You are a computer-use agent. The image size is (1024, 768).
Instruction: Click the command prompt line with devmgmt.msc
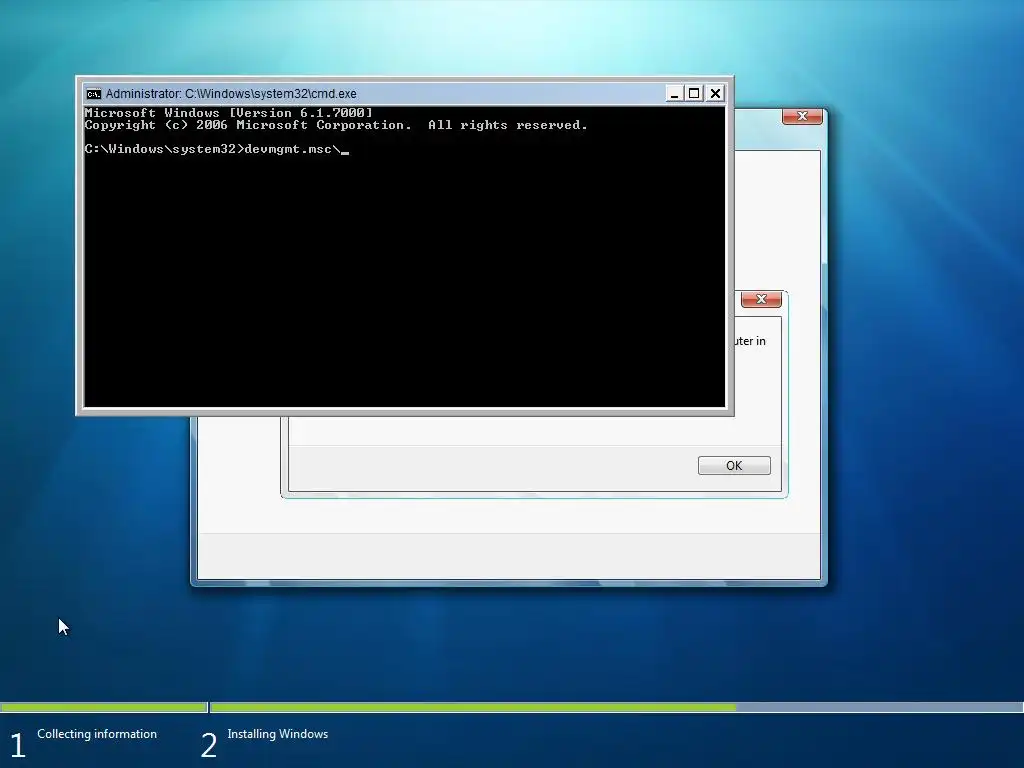tap(217, 149)
